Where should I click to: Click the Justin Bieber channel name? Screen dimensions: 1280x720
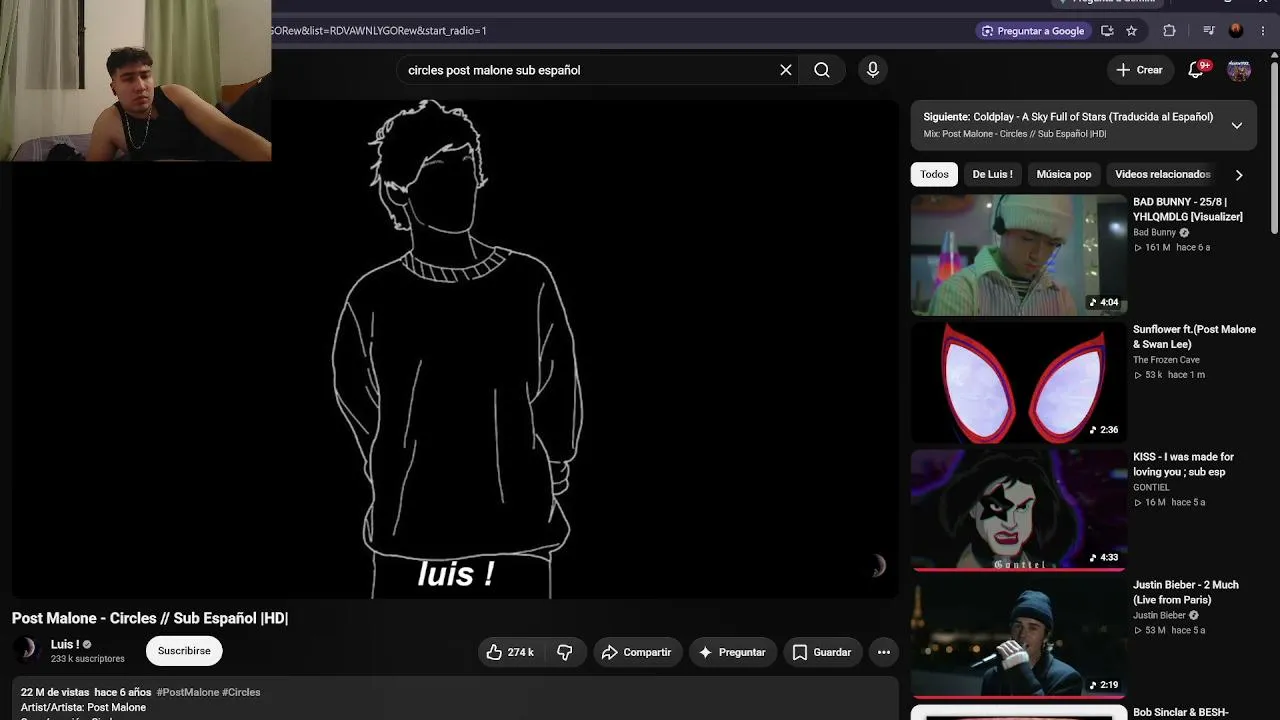[1159, 615]
